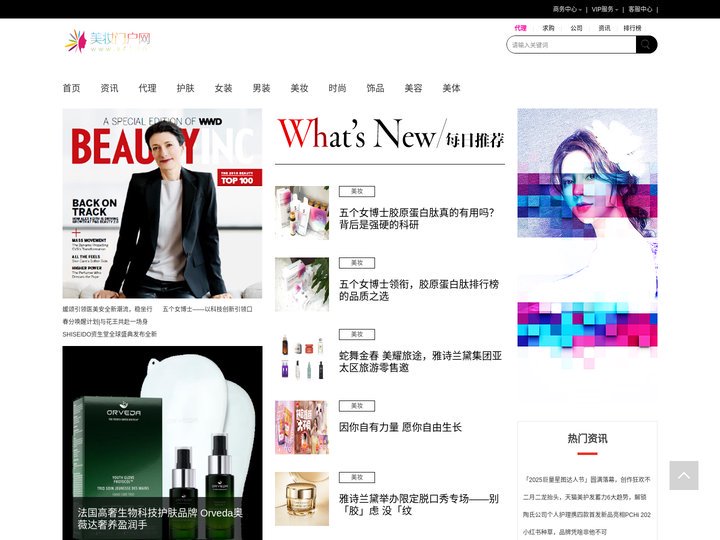Open thumbnail of 五个女博士领衔 article
Screen dimensions: 720x540
coord(302,284)
